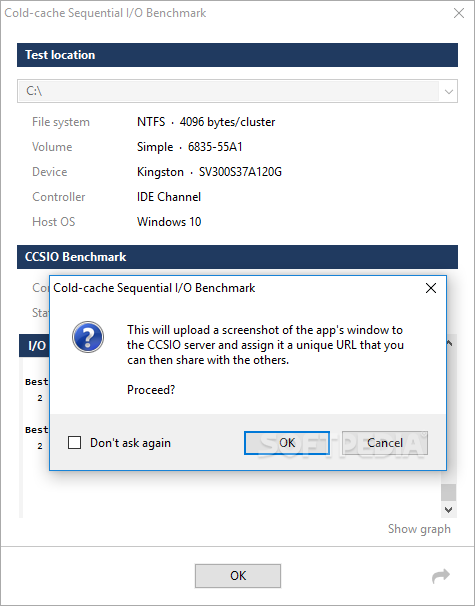The image size is (475, 606).
Task: Click the controller value IDE Channel
Action: click(x=169, y=197)
